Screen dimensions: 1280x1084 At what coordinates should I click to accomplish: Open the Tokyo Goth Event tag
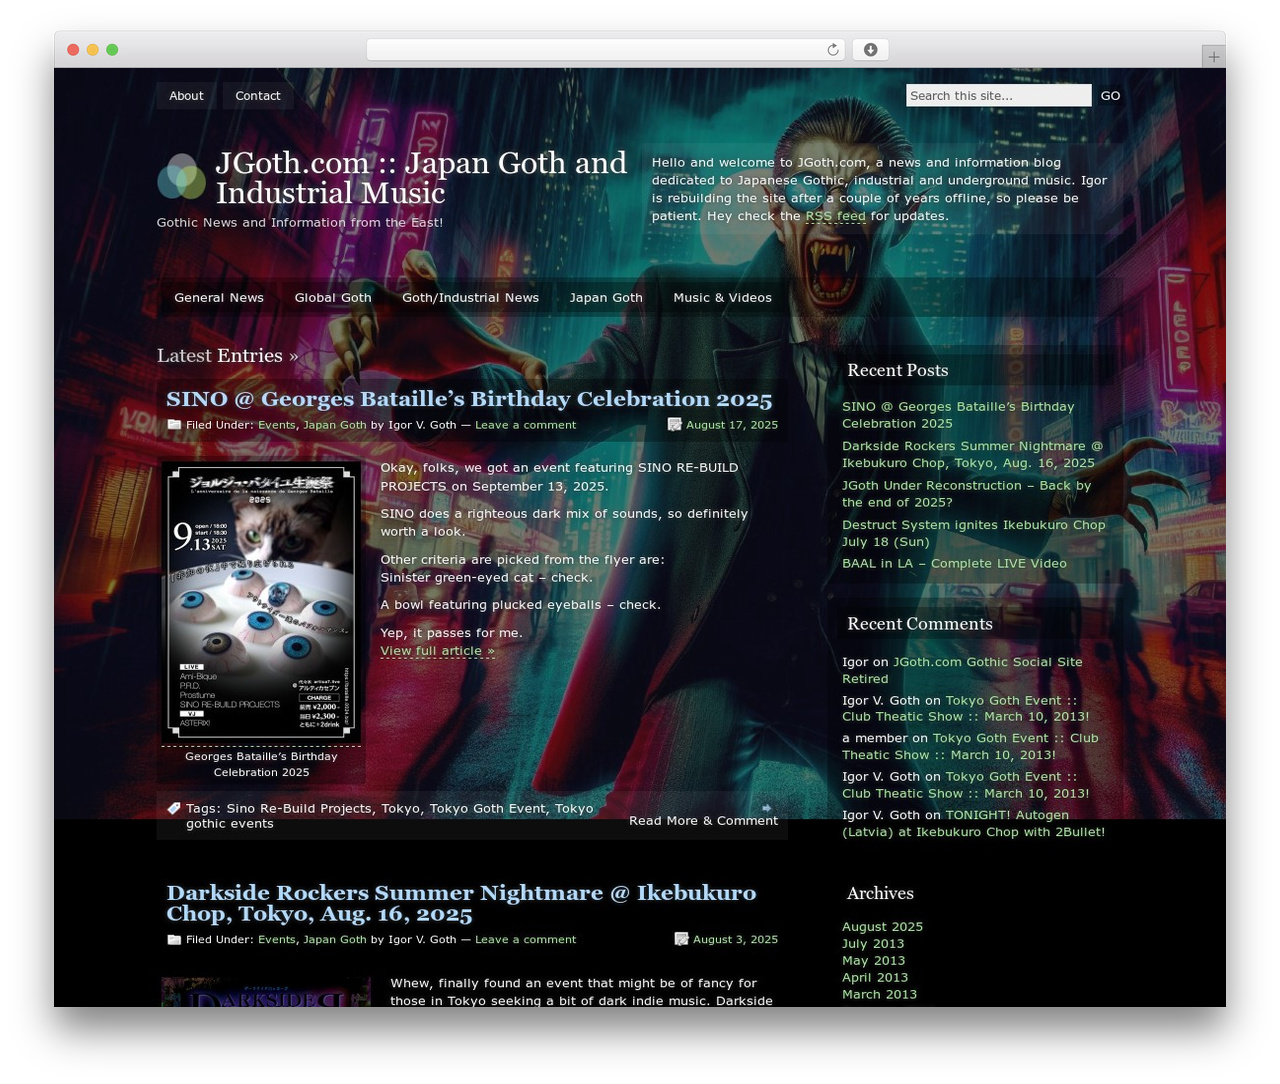(488, 808)
